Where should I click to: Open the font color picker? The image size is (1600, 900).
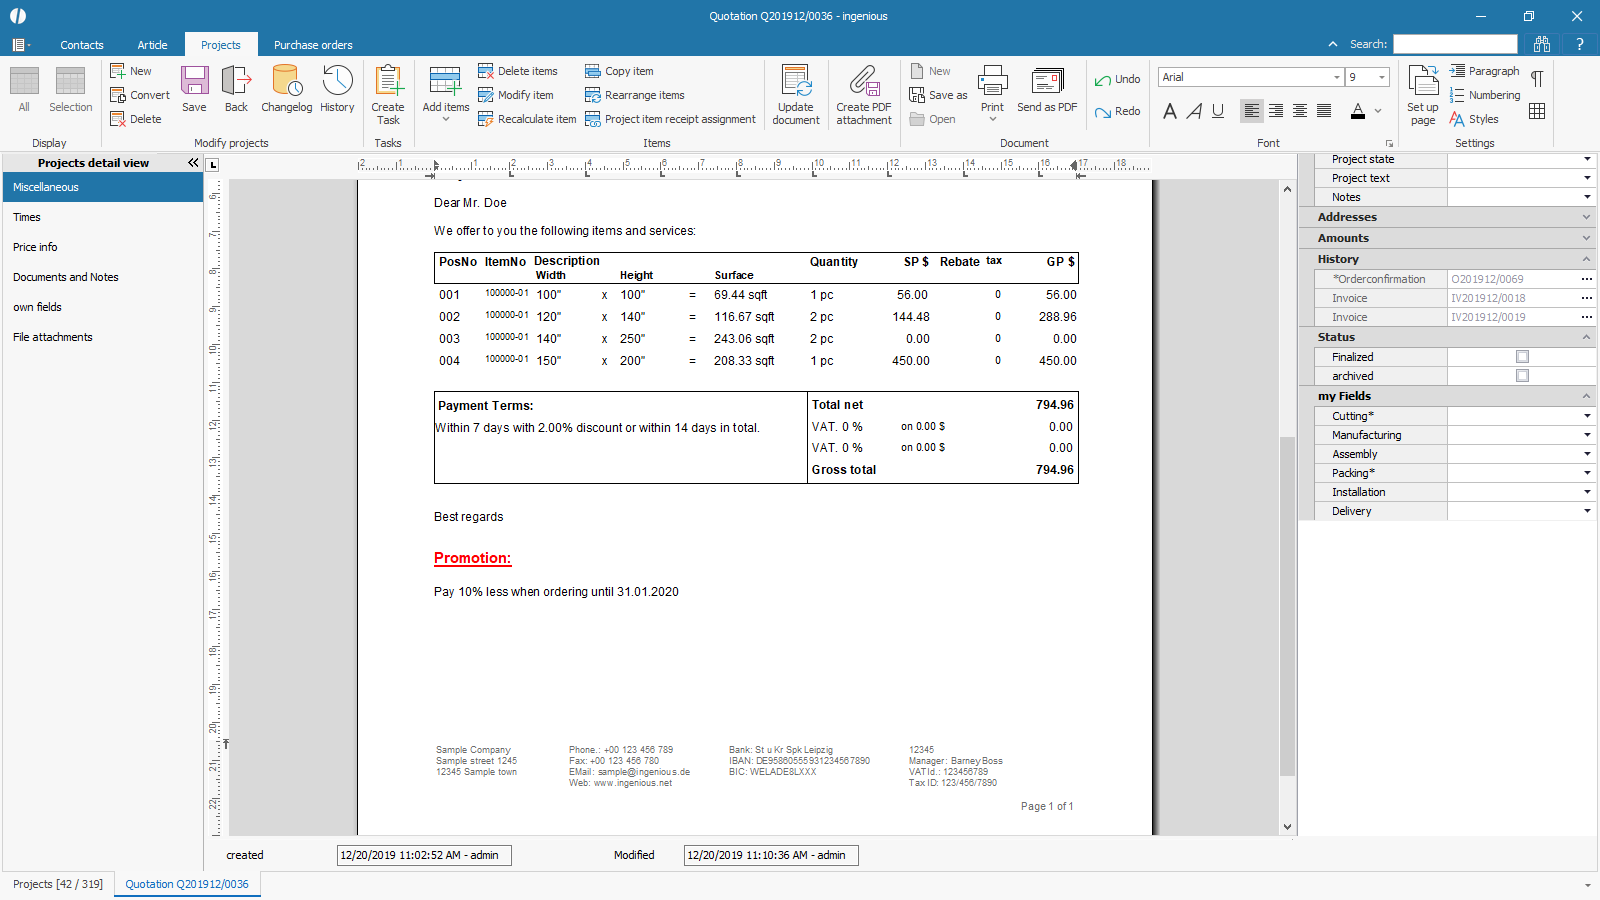coord(1378,111)
